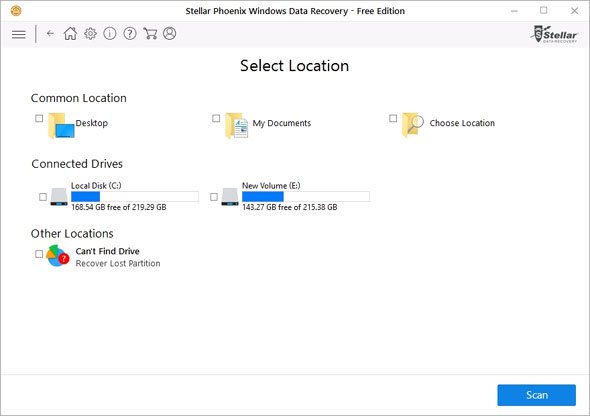
Task: Click the Local Disk (C:) usage bar
Action: [x=135, y=196]
